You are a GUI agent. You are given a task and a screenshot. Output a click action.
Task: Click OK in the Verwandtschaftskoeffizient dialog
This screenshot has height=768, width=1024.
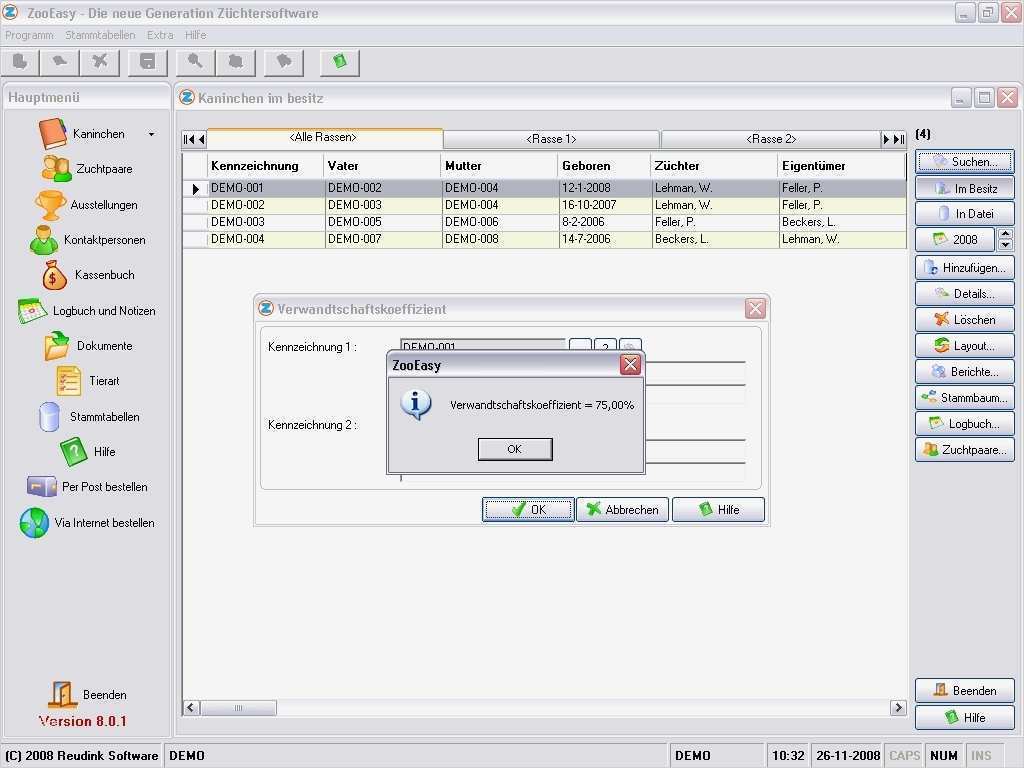click(528, 510)
